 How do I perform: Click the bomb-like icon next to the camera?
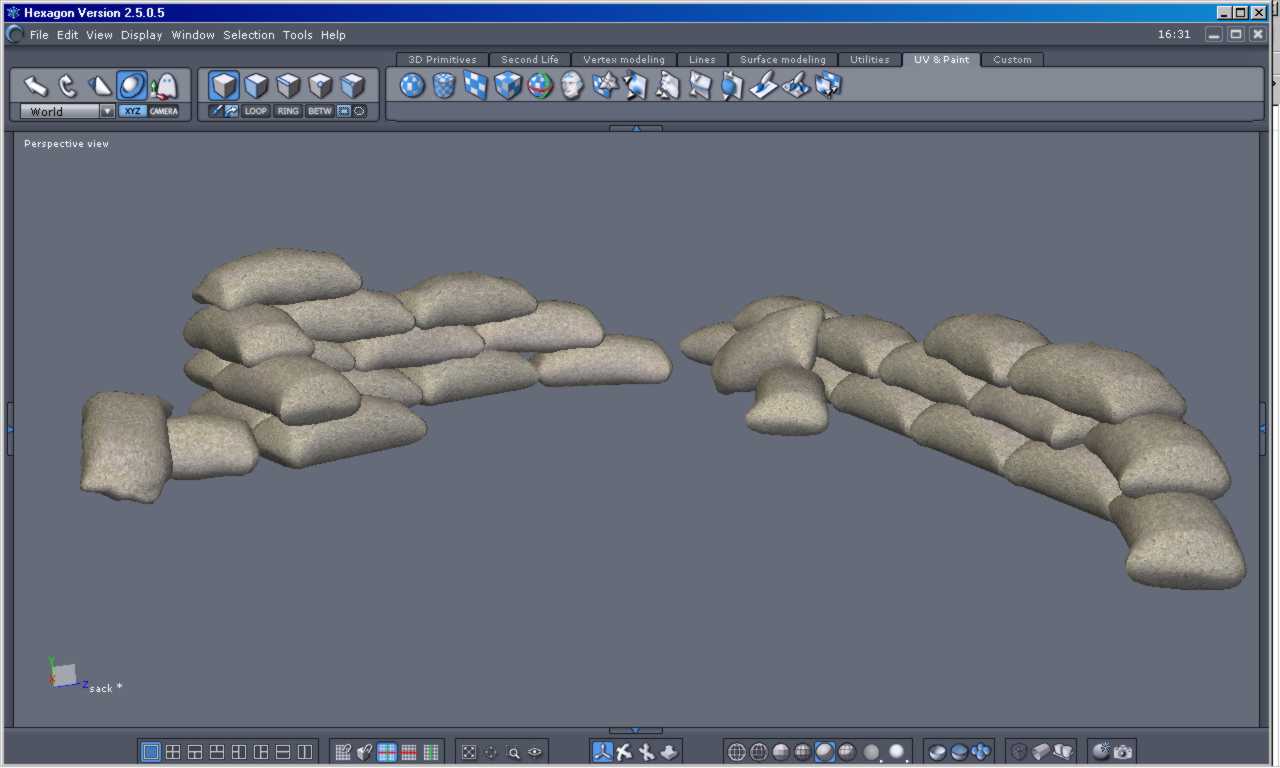point(1101,752)
